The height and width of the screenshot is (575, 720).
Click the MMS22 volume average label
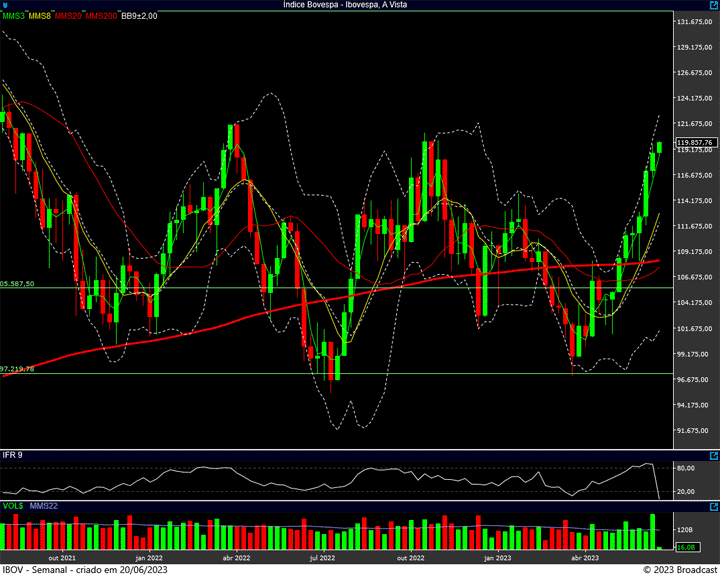click(x=44, y=506)
